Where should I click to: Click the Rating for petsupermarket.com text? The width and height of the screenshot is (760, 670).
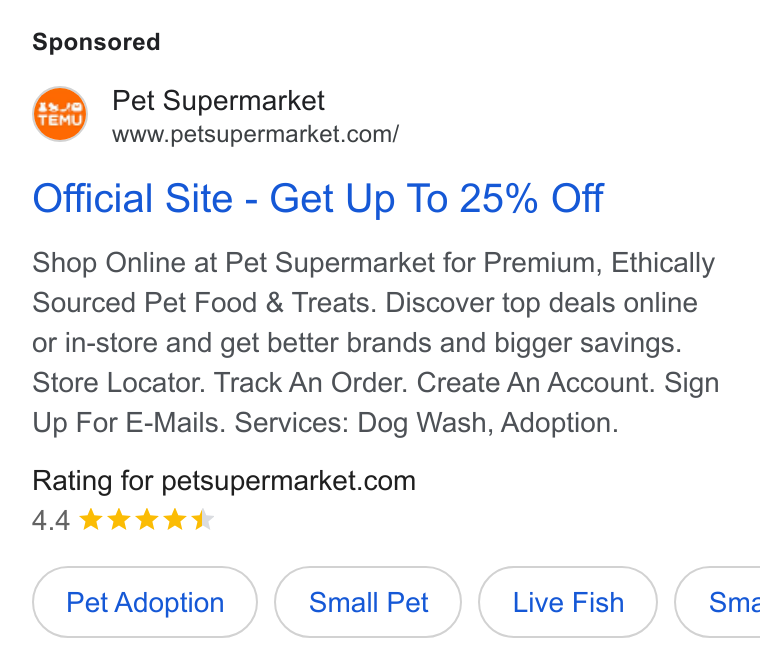click(x=224, y=481)
